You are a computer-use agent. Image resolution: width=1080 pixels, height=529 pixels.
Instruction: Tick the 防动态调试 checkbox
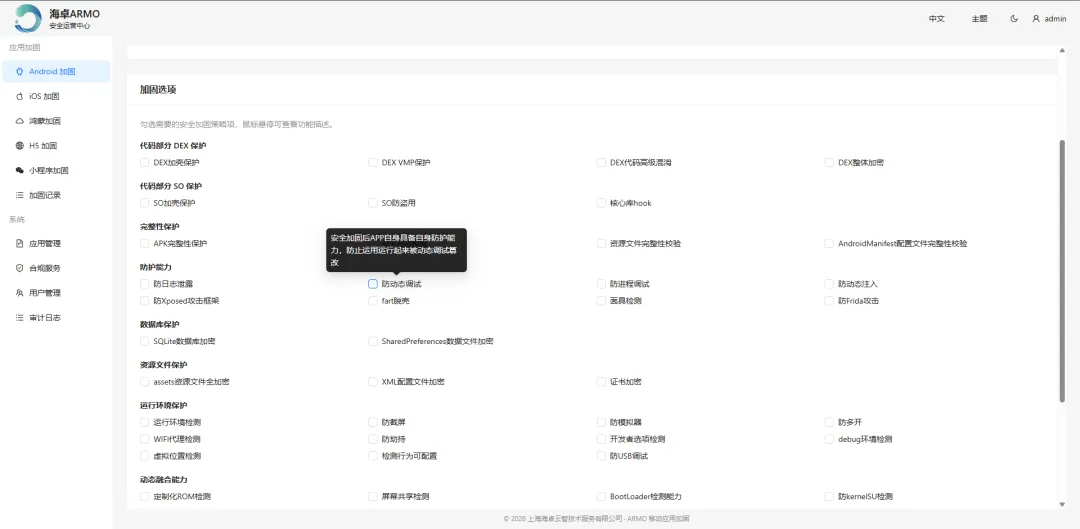coord(373,284)
